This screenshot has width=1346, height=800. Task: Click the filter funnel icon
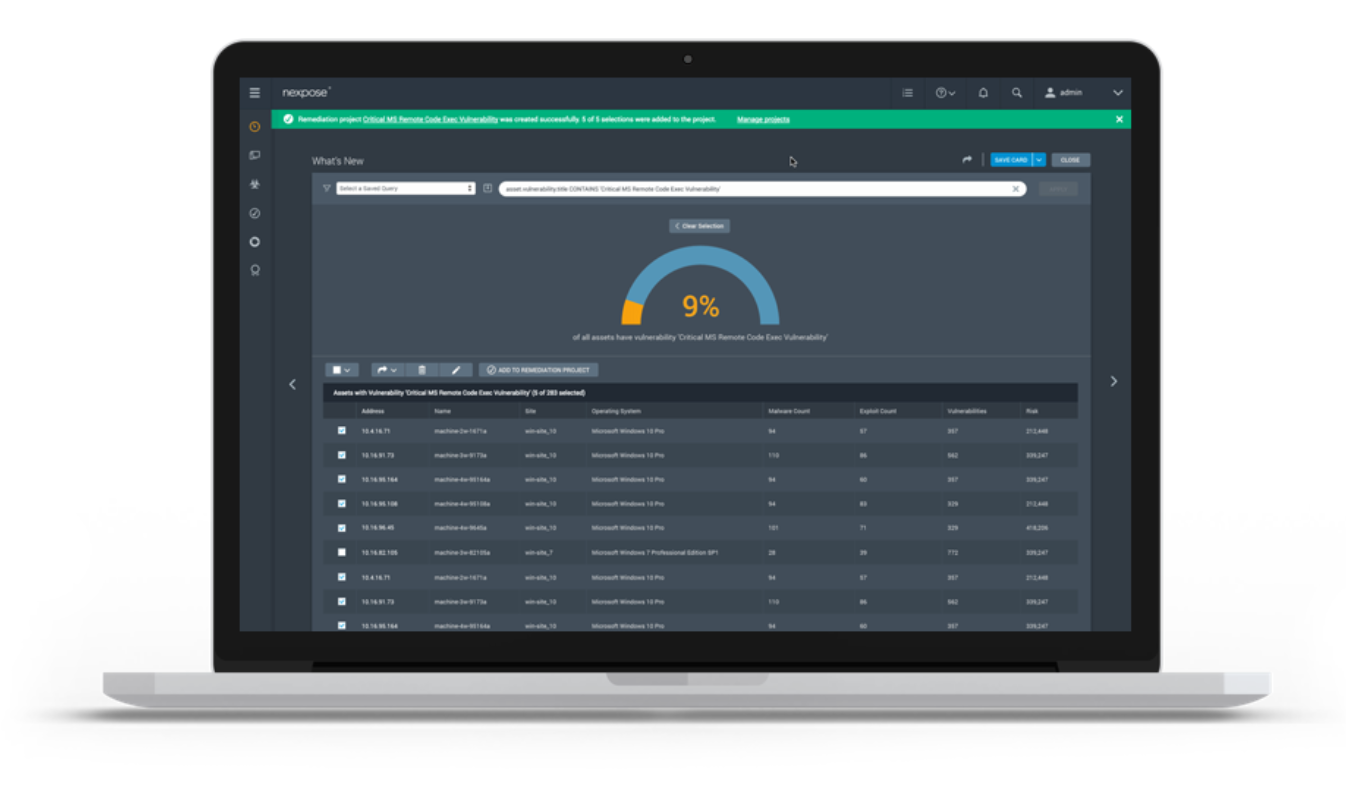click(x=326, y=188)
